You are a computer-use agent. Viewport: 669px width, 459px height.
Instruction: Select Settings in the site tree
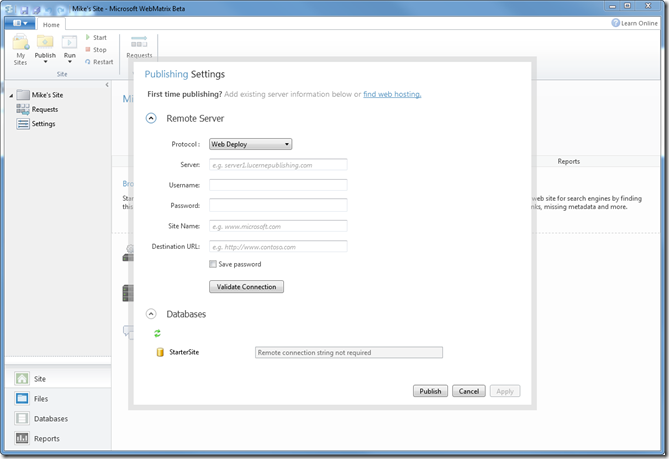coord(44,124)
